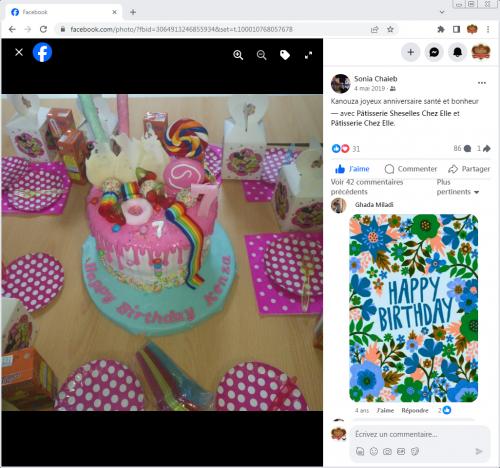500x468 pixels.
Task: Go forward in the browser
Action: 28,29
